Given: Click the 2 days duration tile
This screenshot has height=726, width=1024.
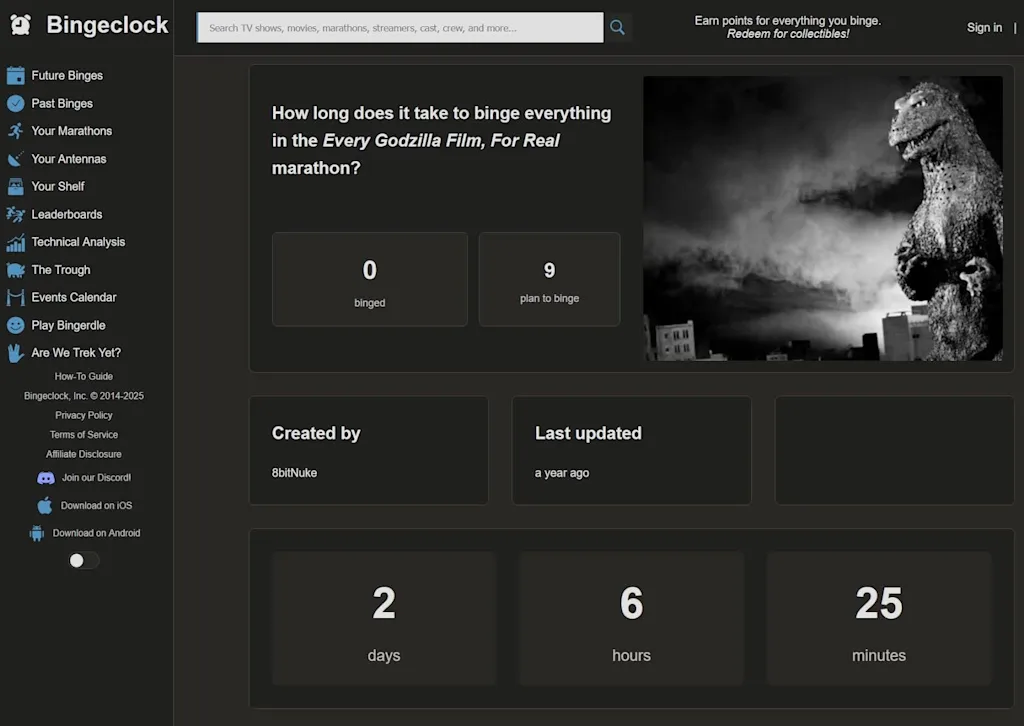Looking at the screenshot, I should pos(384,618).
